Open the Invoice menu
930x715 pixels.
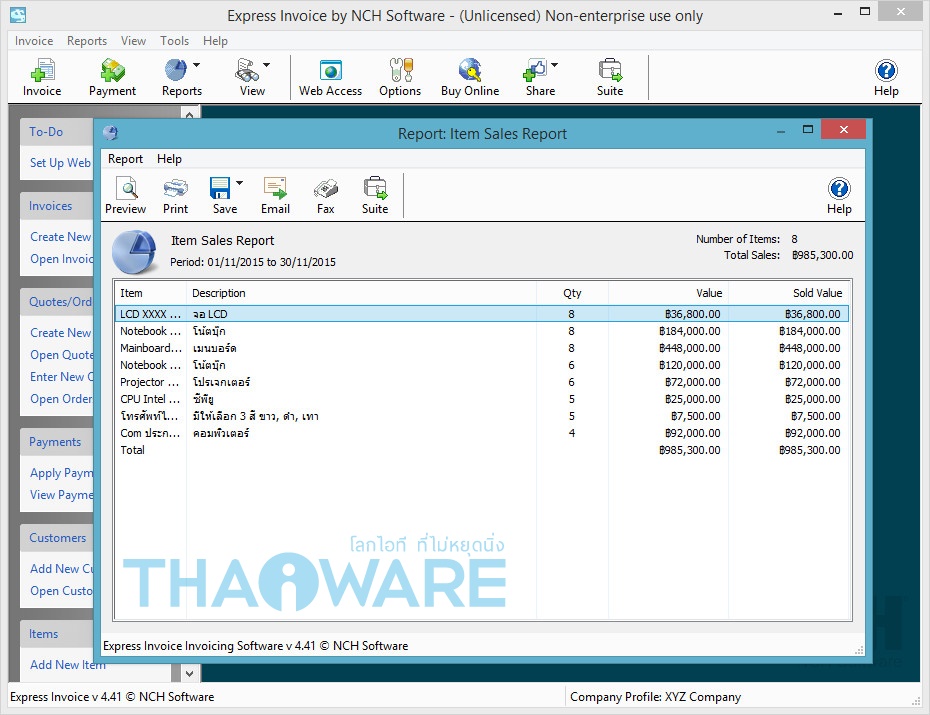[34, 41]
